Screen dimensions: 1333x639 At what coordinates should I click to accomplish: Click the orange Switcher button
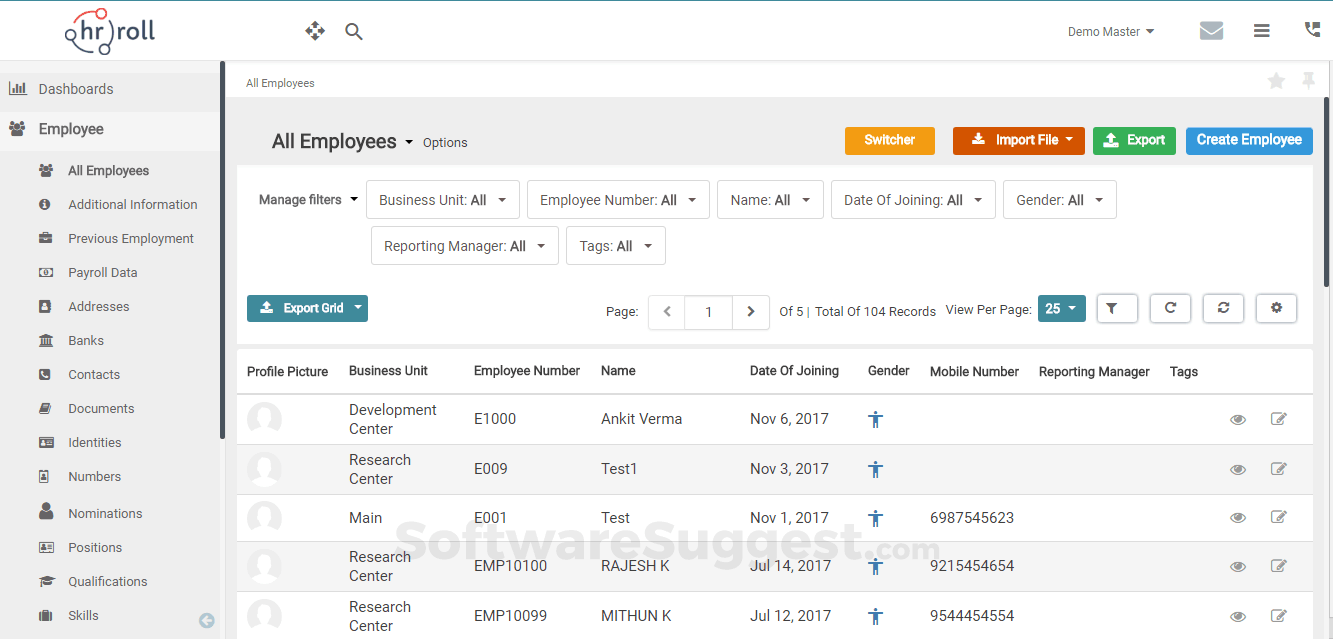[x=889, y=140]
